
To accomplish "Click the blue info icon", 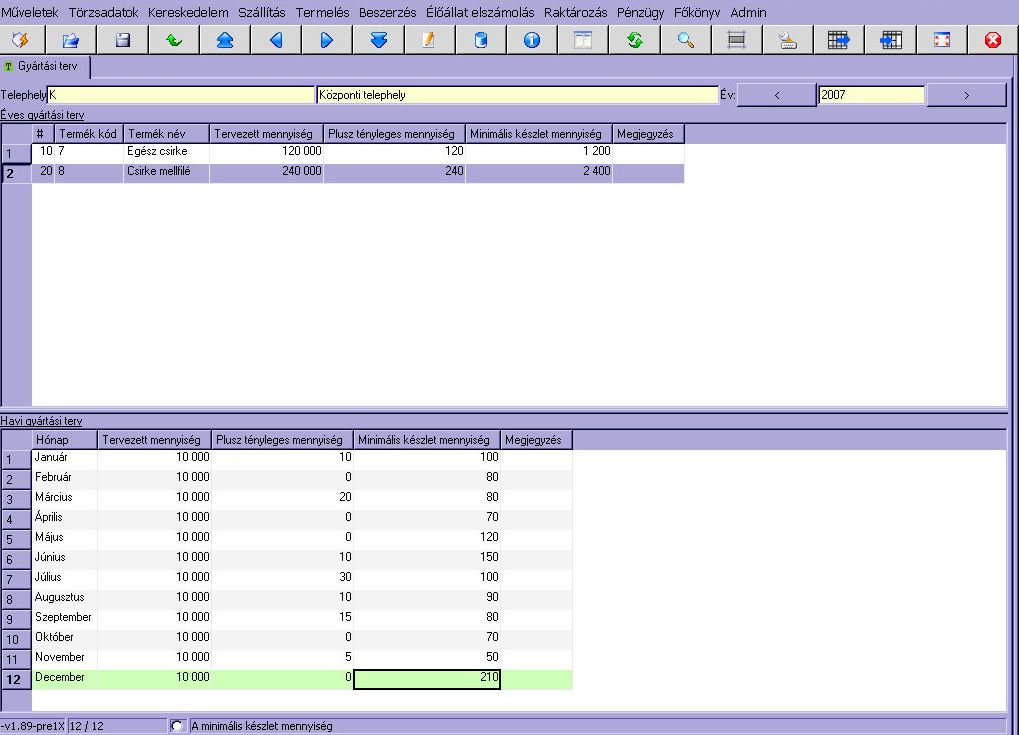I will pyautogui.click(x=531, y=40).
